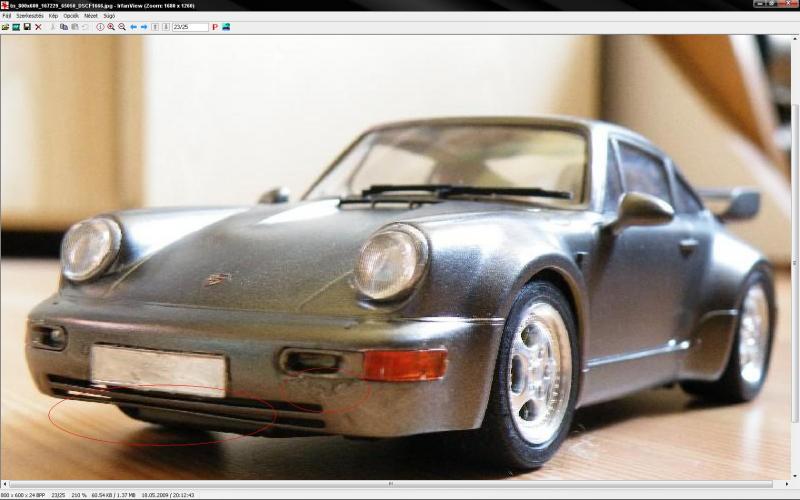Delete the file with the red X icon

[x=38, y=27]
